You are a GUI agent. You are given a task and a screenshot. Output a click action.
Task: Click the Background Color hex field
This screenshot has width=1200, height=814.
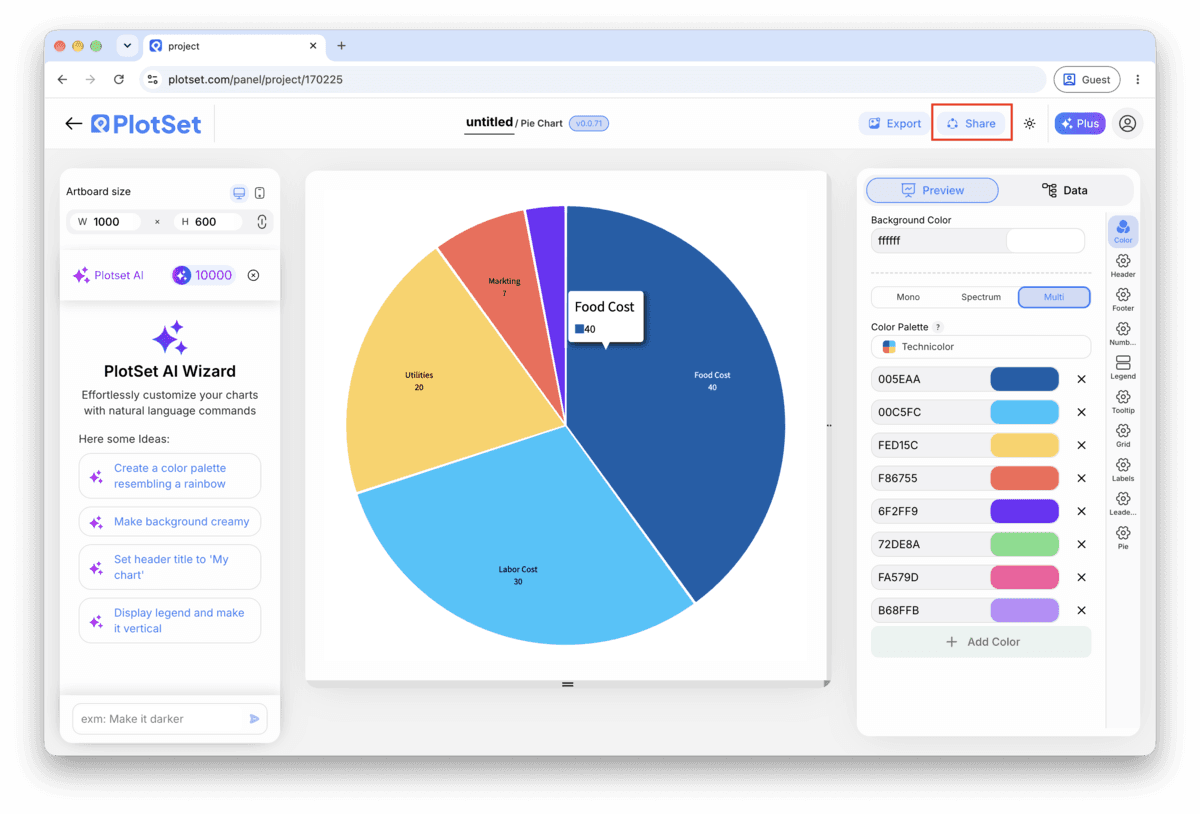938,241
